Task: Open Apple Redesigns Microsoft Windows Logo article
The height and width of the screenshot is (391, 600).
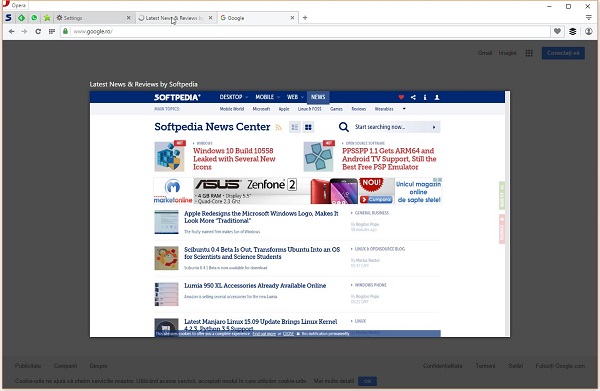Action: 261,217
